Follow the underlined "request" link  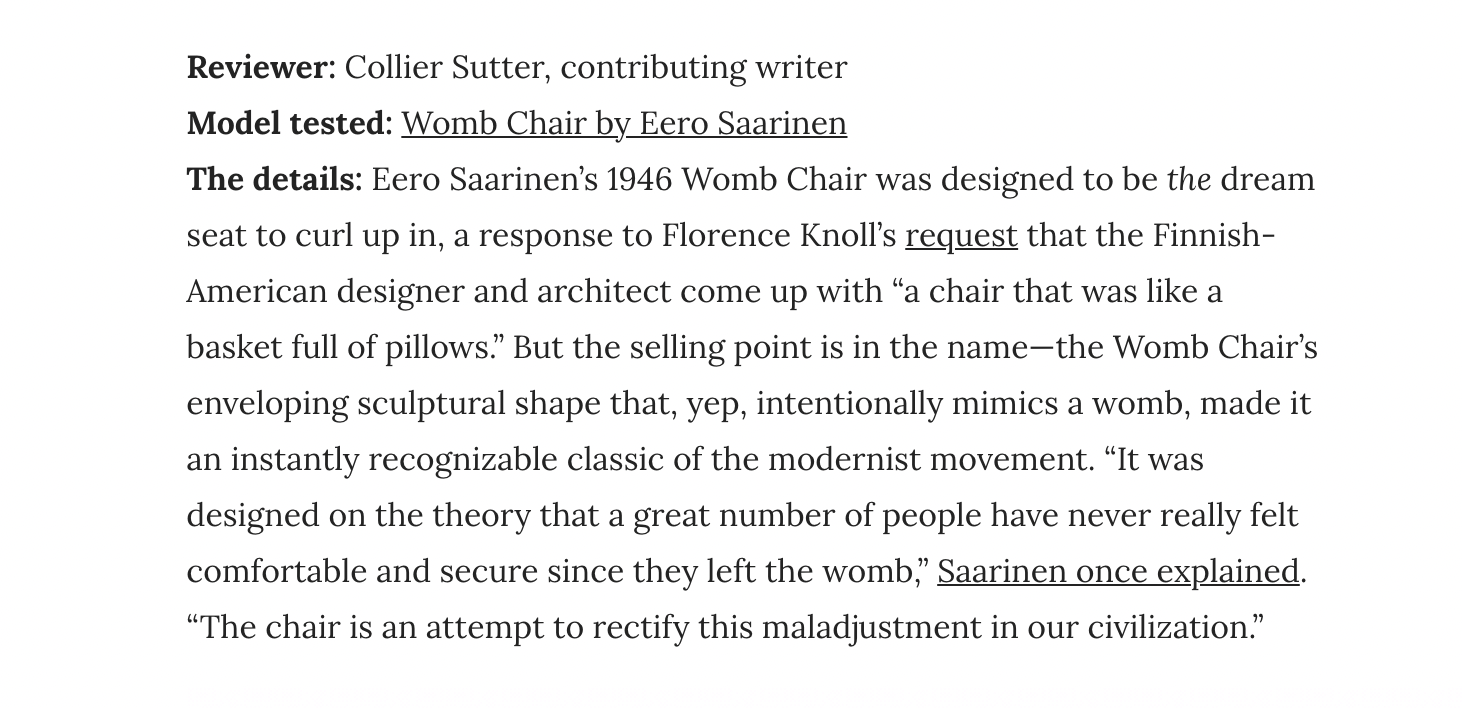961,236
